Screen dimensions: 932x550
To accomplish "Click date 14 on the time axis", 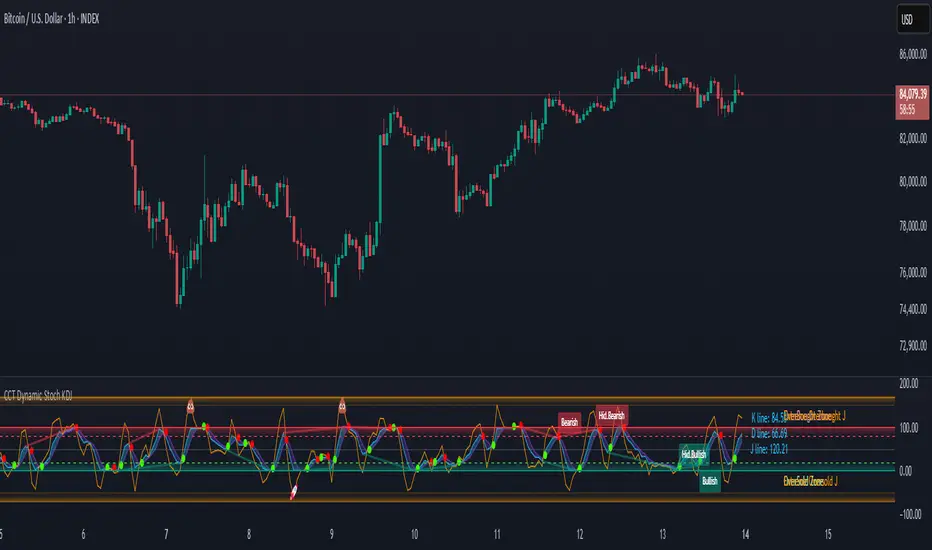I will coord(745,534).
